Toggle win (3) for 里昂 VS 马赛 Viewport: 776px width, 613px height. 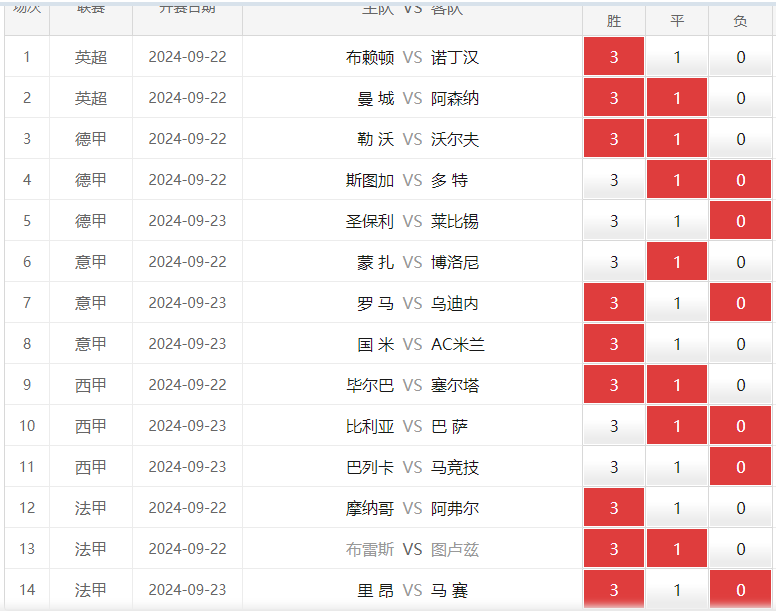click(614, 590)
